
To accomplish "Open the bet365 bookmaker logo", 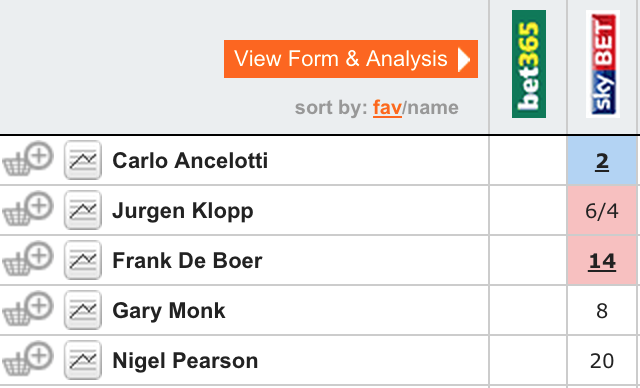I will (x=529, y=64).
